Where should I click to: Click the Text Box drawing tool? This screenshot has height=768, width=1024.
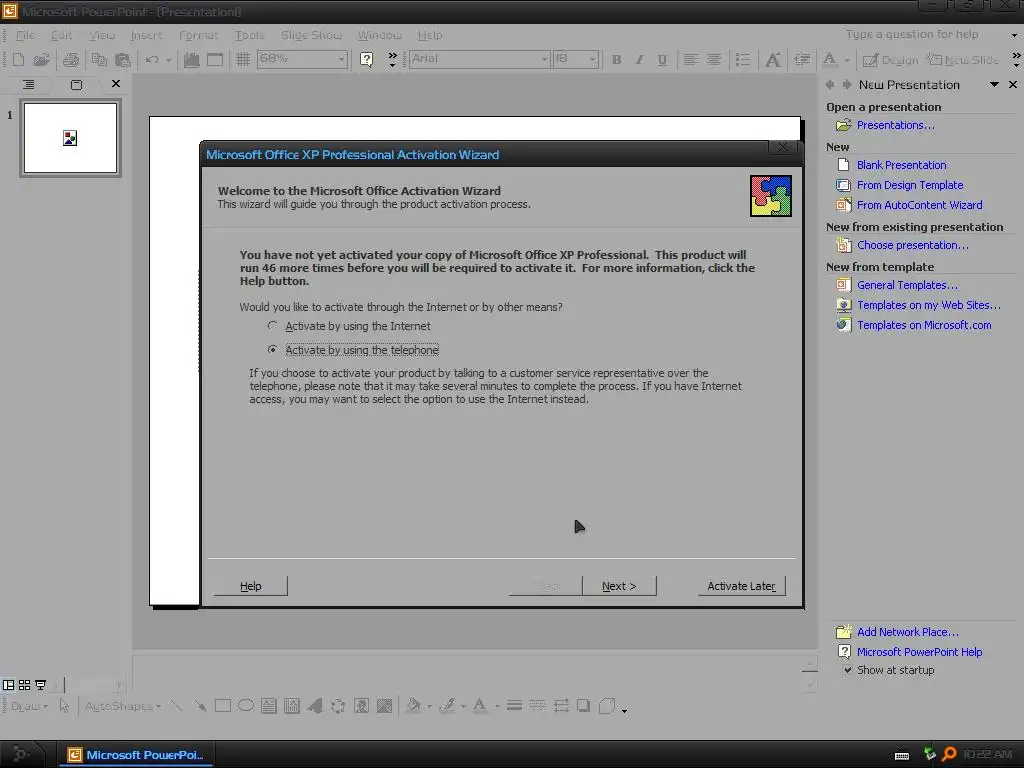click(x=268, y=705)
